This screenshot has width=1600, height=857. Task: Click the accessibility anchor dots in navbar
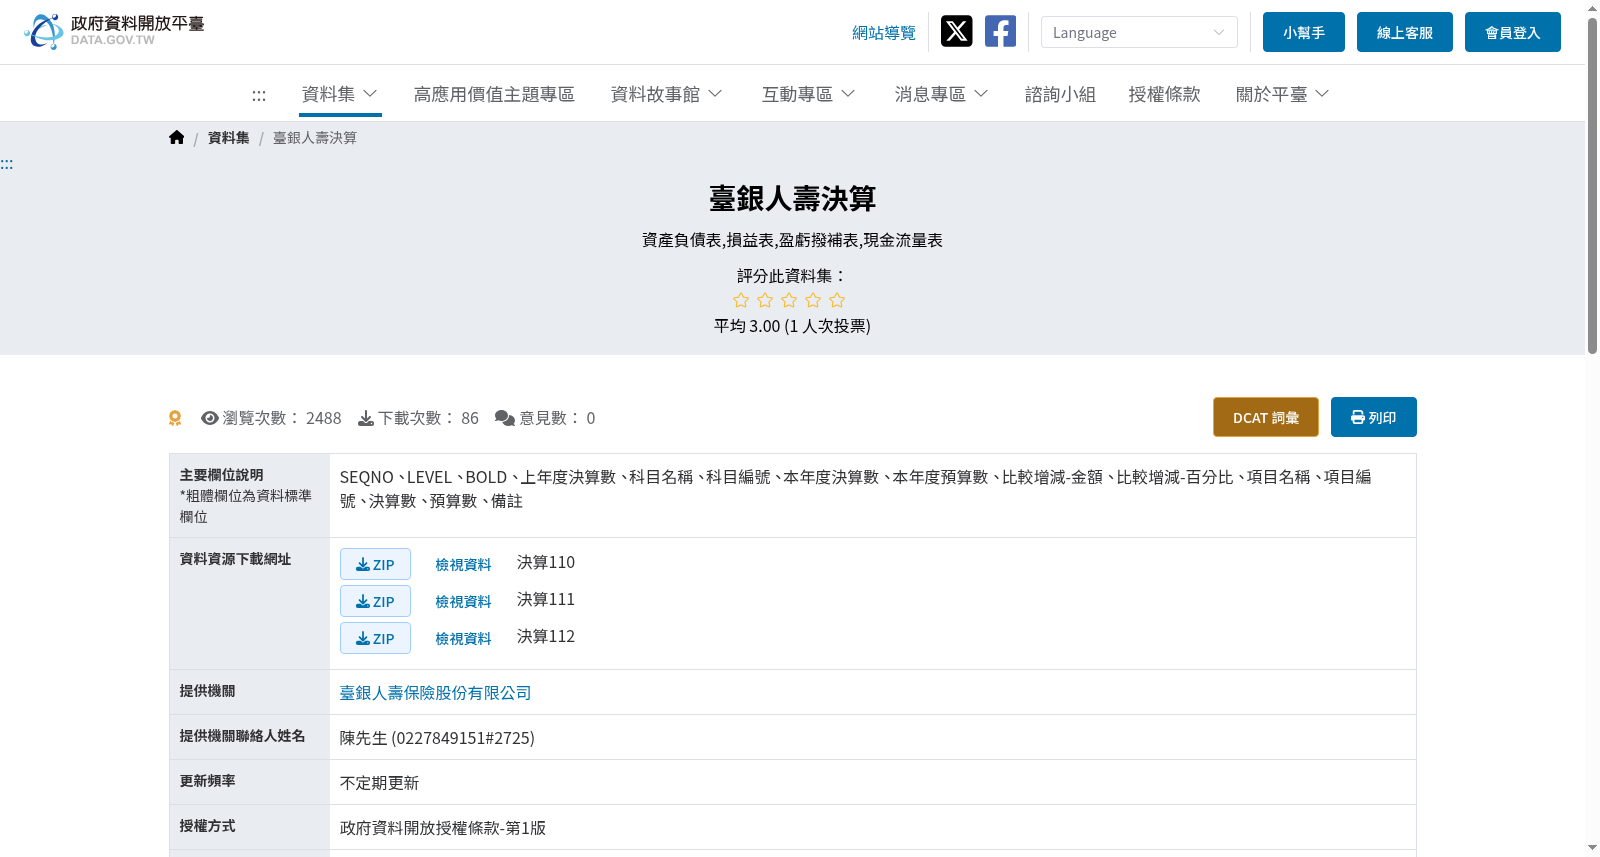(259, 95)
